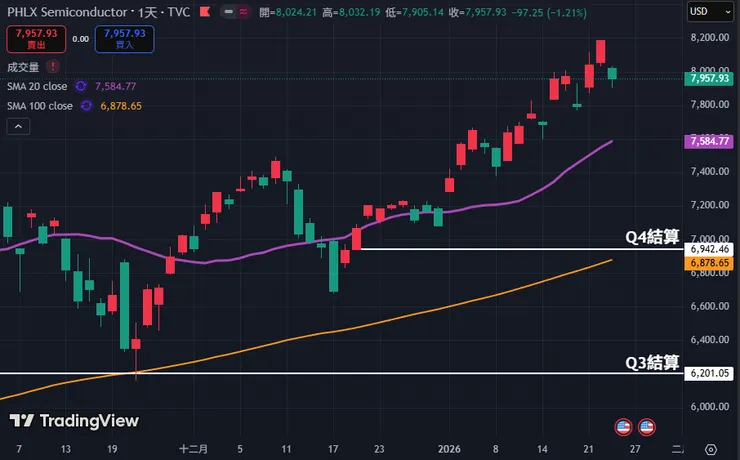Click the 高=8,032.19 high value
The width and height of the screenshot is (740, 460).
[x=351, y=12]
